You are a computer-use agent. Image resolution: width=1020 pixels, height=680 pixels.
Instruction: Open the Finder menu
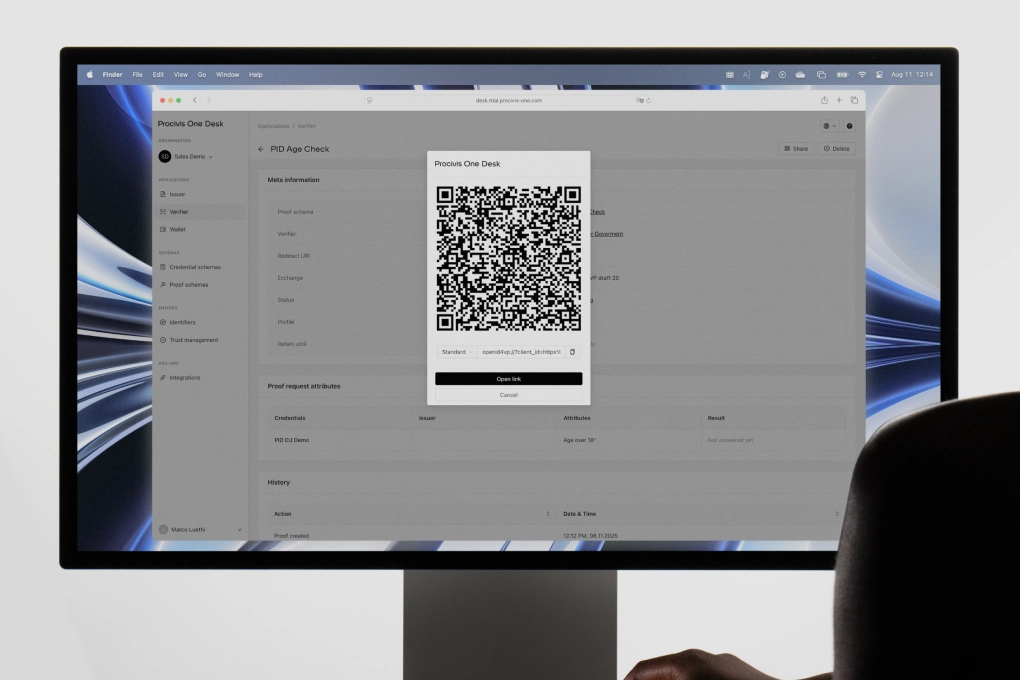tap(113, 75)
